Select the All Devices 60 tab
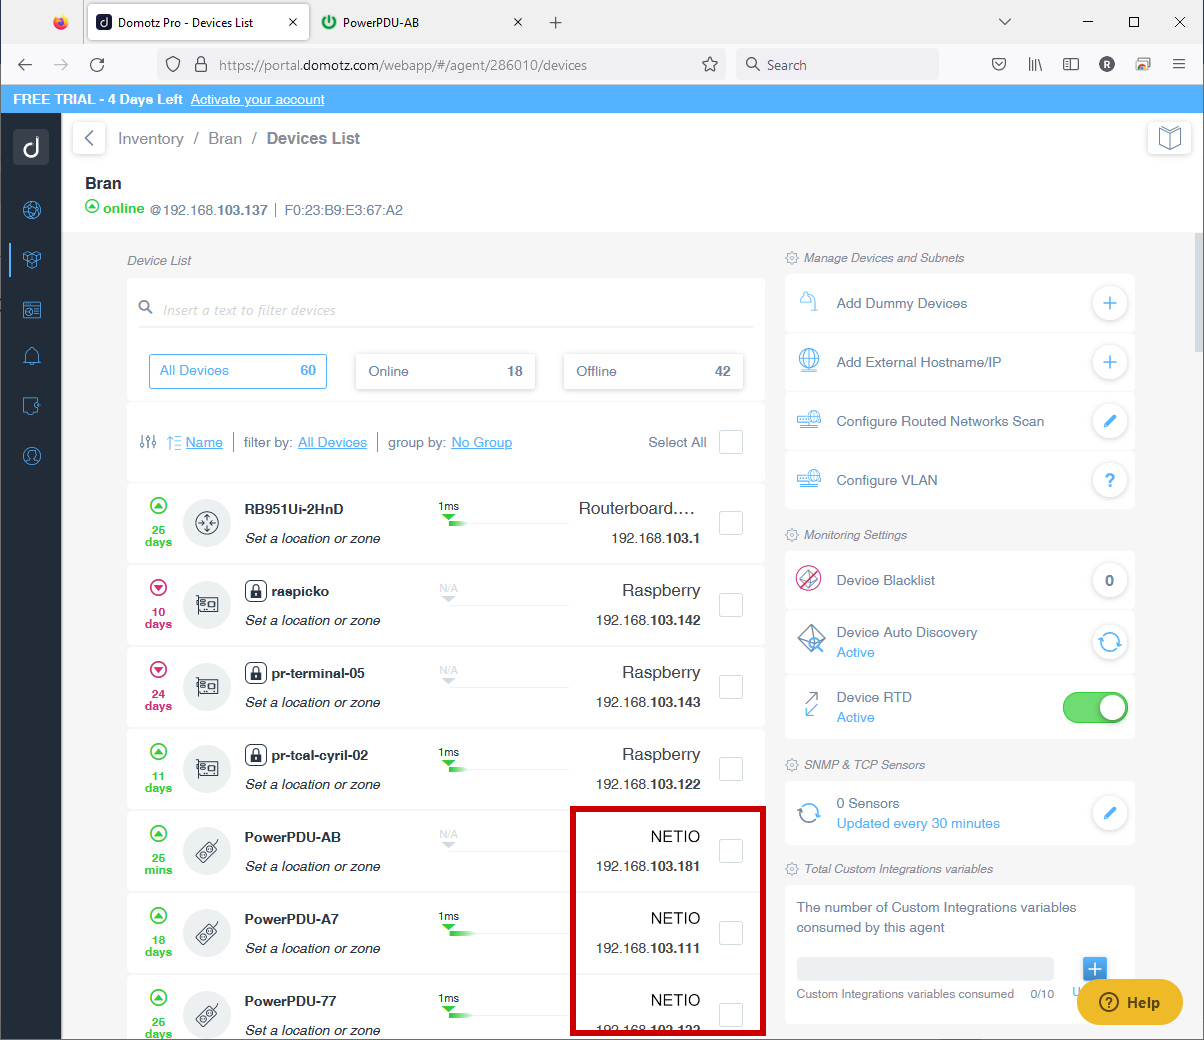Image resolution: width=1204 pixels, height=1040 pixels. 238,371
